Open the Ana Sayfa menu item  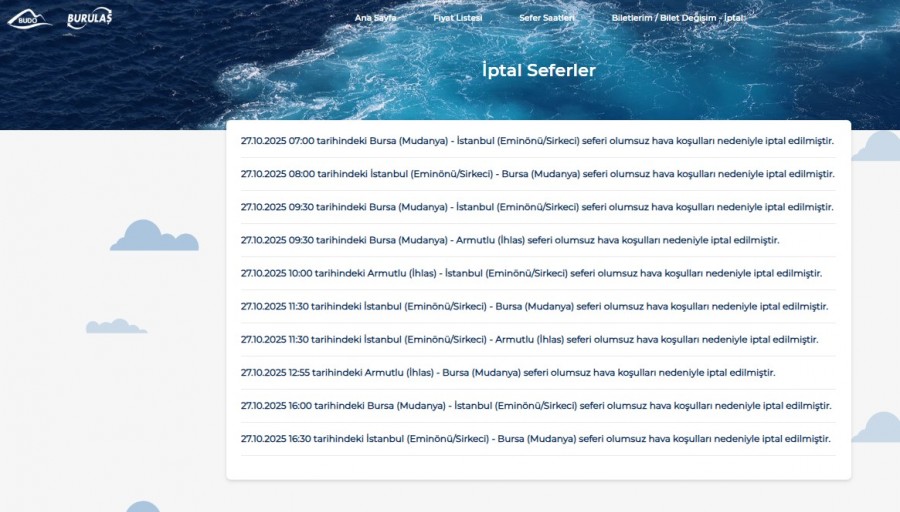[x=376, y=18]
